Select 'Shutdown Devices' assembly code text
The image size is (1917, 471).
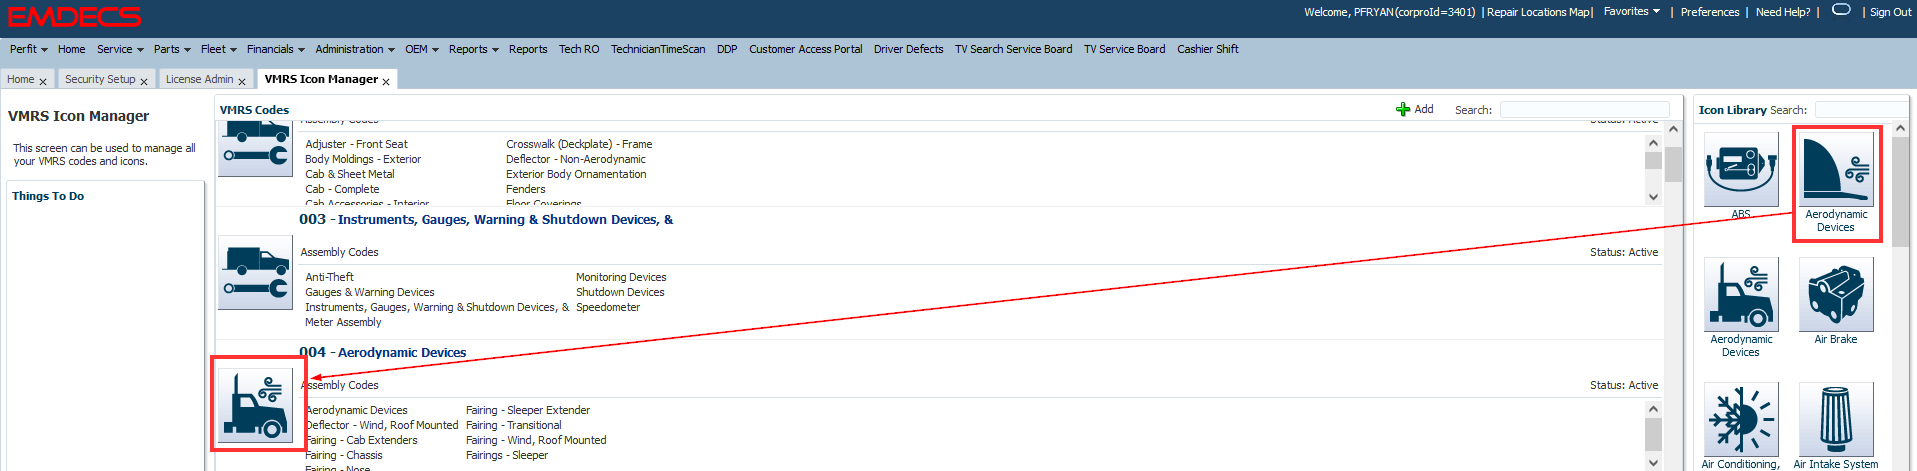click(x=620, y=292)
